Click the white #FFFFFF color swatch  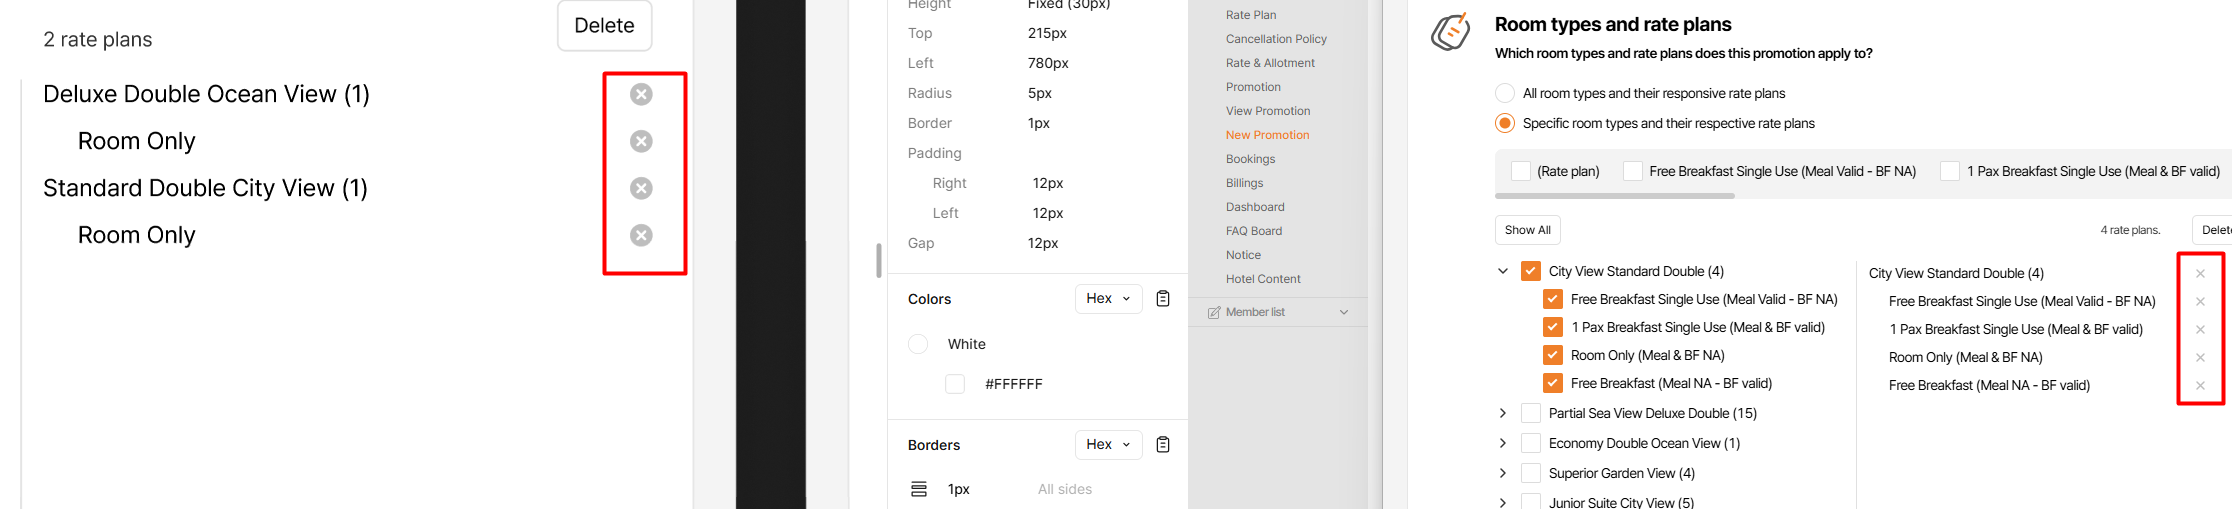click(955, 384)
